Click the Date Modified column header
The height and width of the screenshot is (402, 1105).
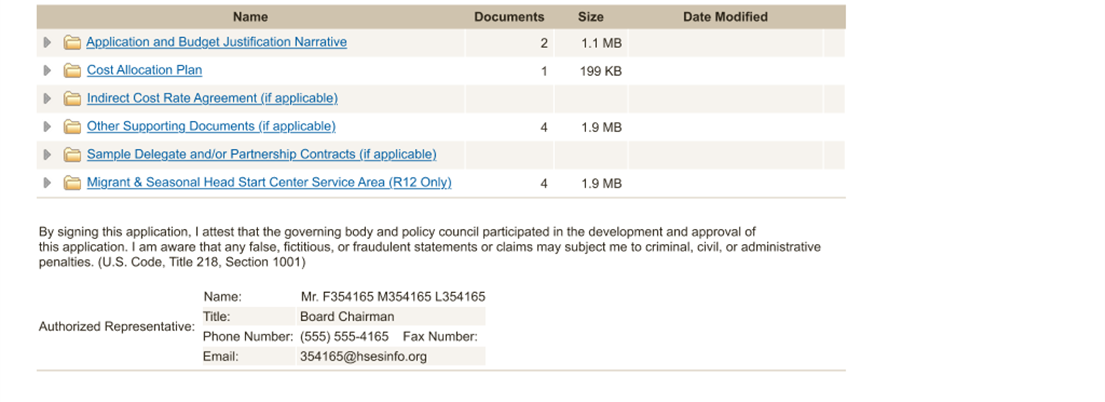(725, 17)
